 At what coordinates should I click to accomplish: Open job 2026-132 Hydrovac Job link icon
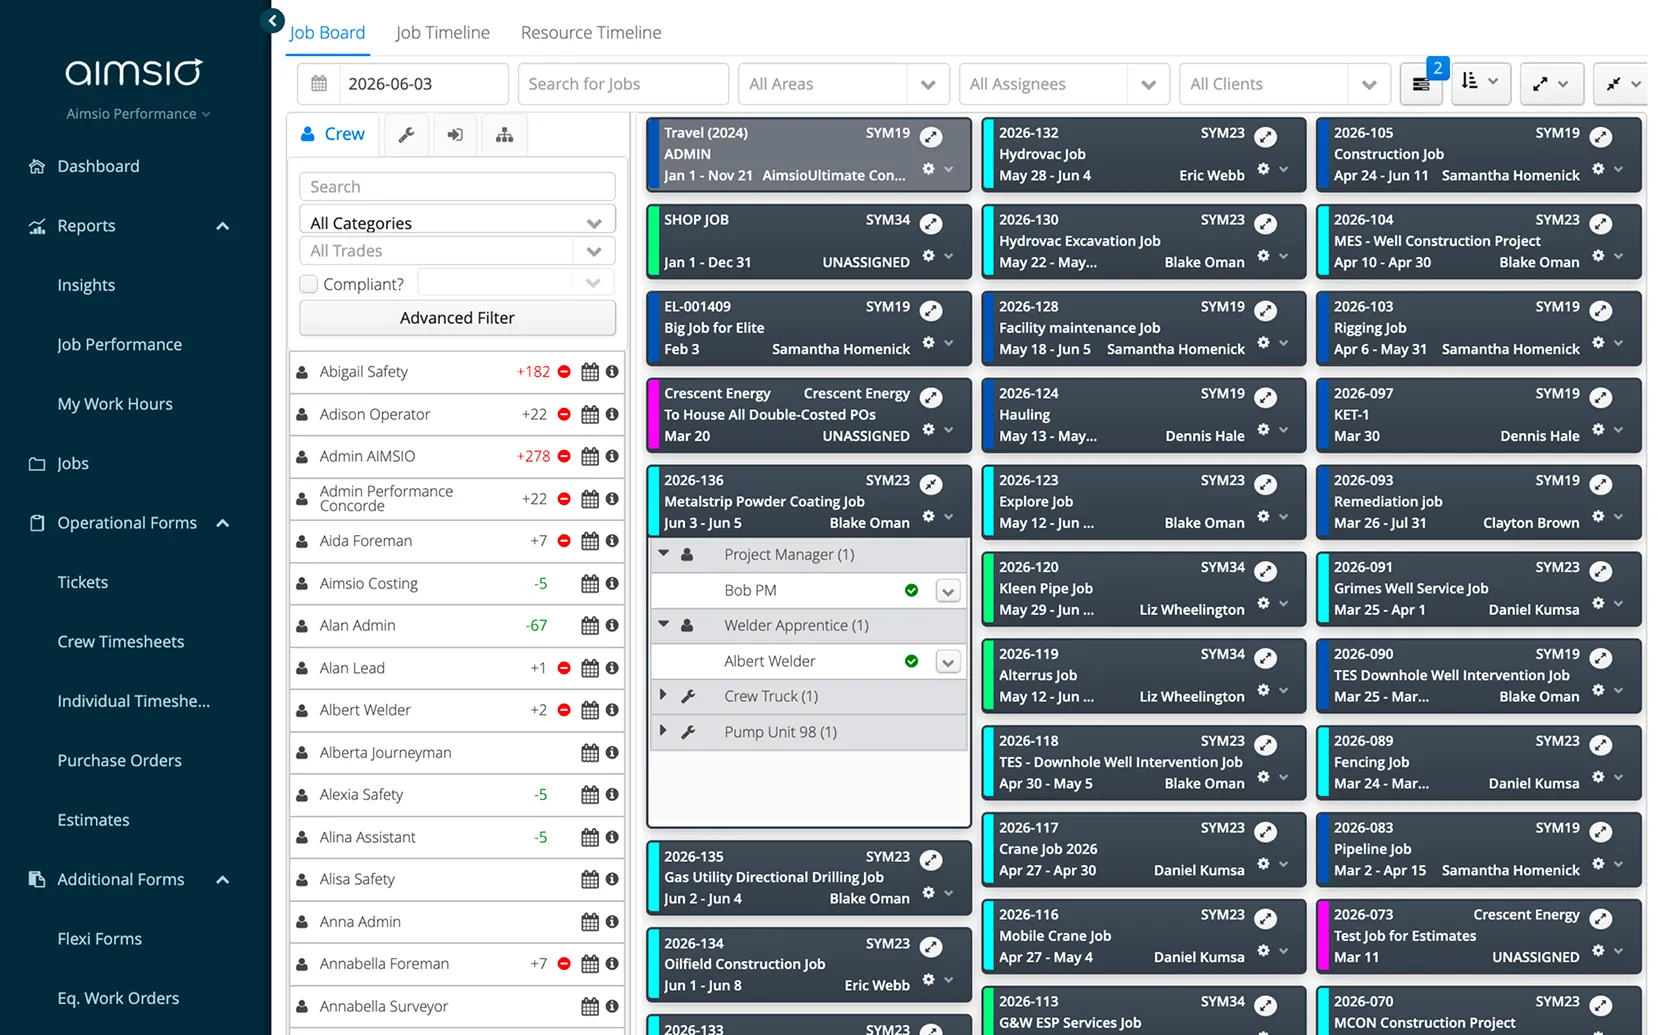1266,137
